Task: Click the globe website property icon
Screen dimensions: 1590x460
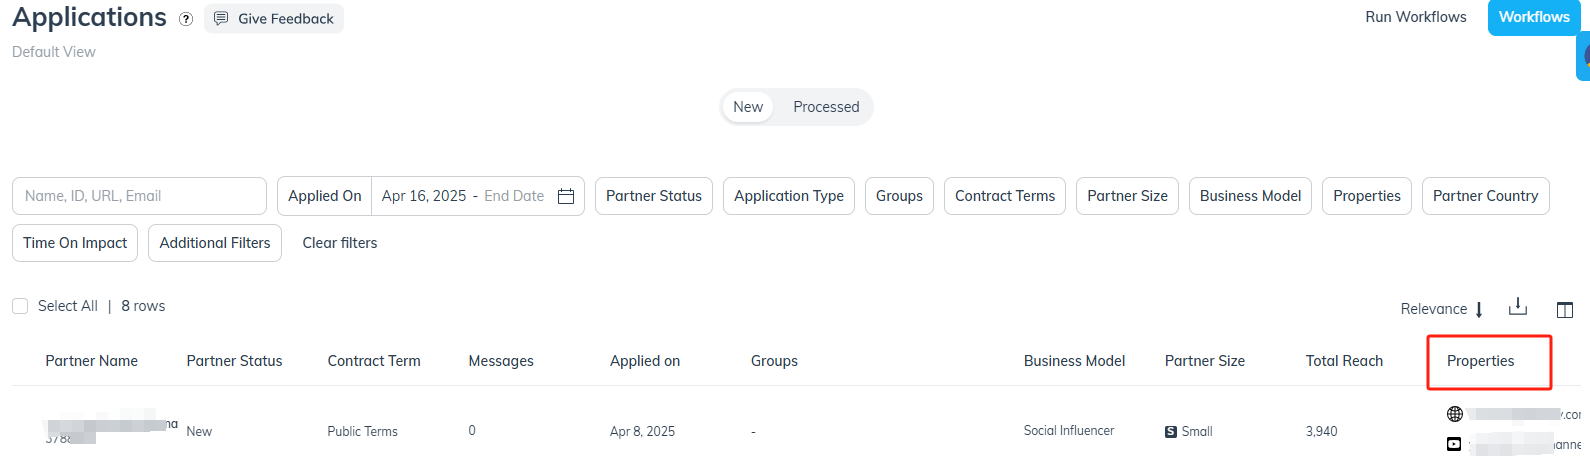Action: [1455, 414]
